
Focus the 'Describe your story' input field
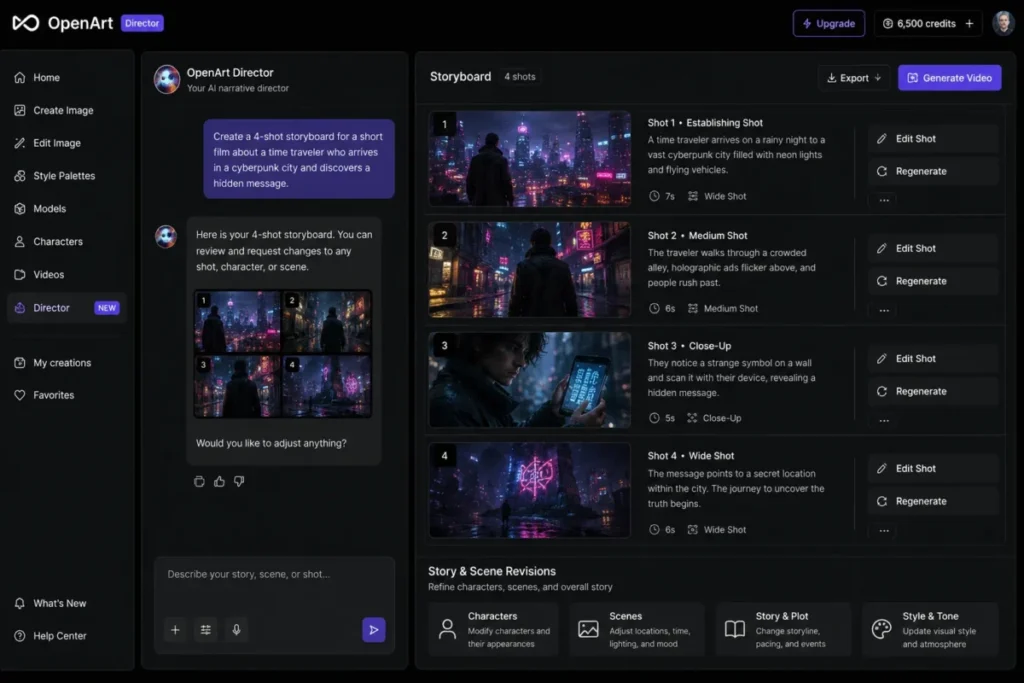(x=274, y=575)
